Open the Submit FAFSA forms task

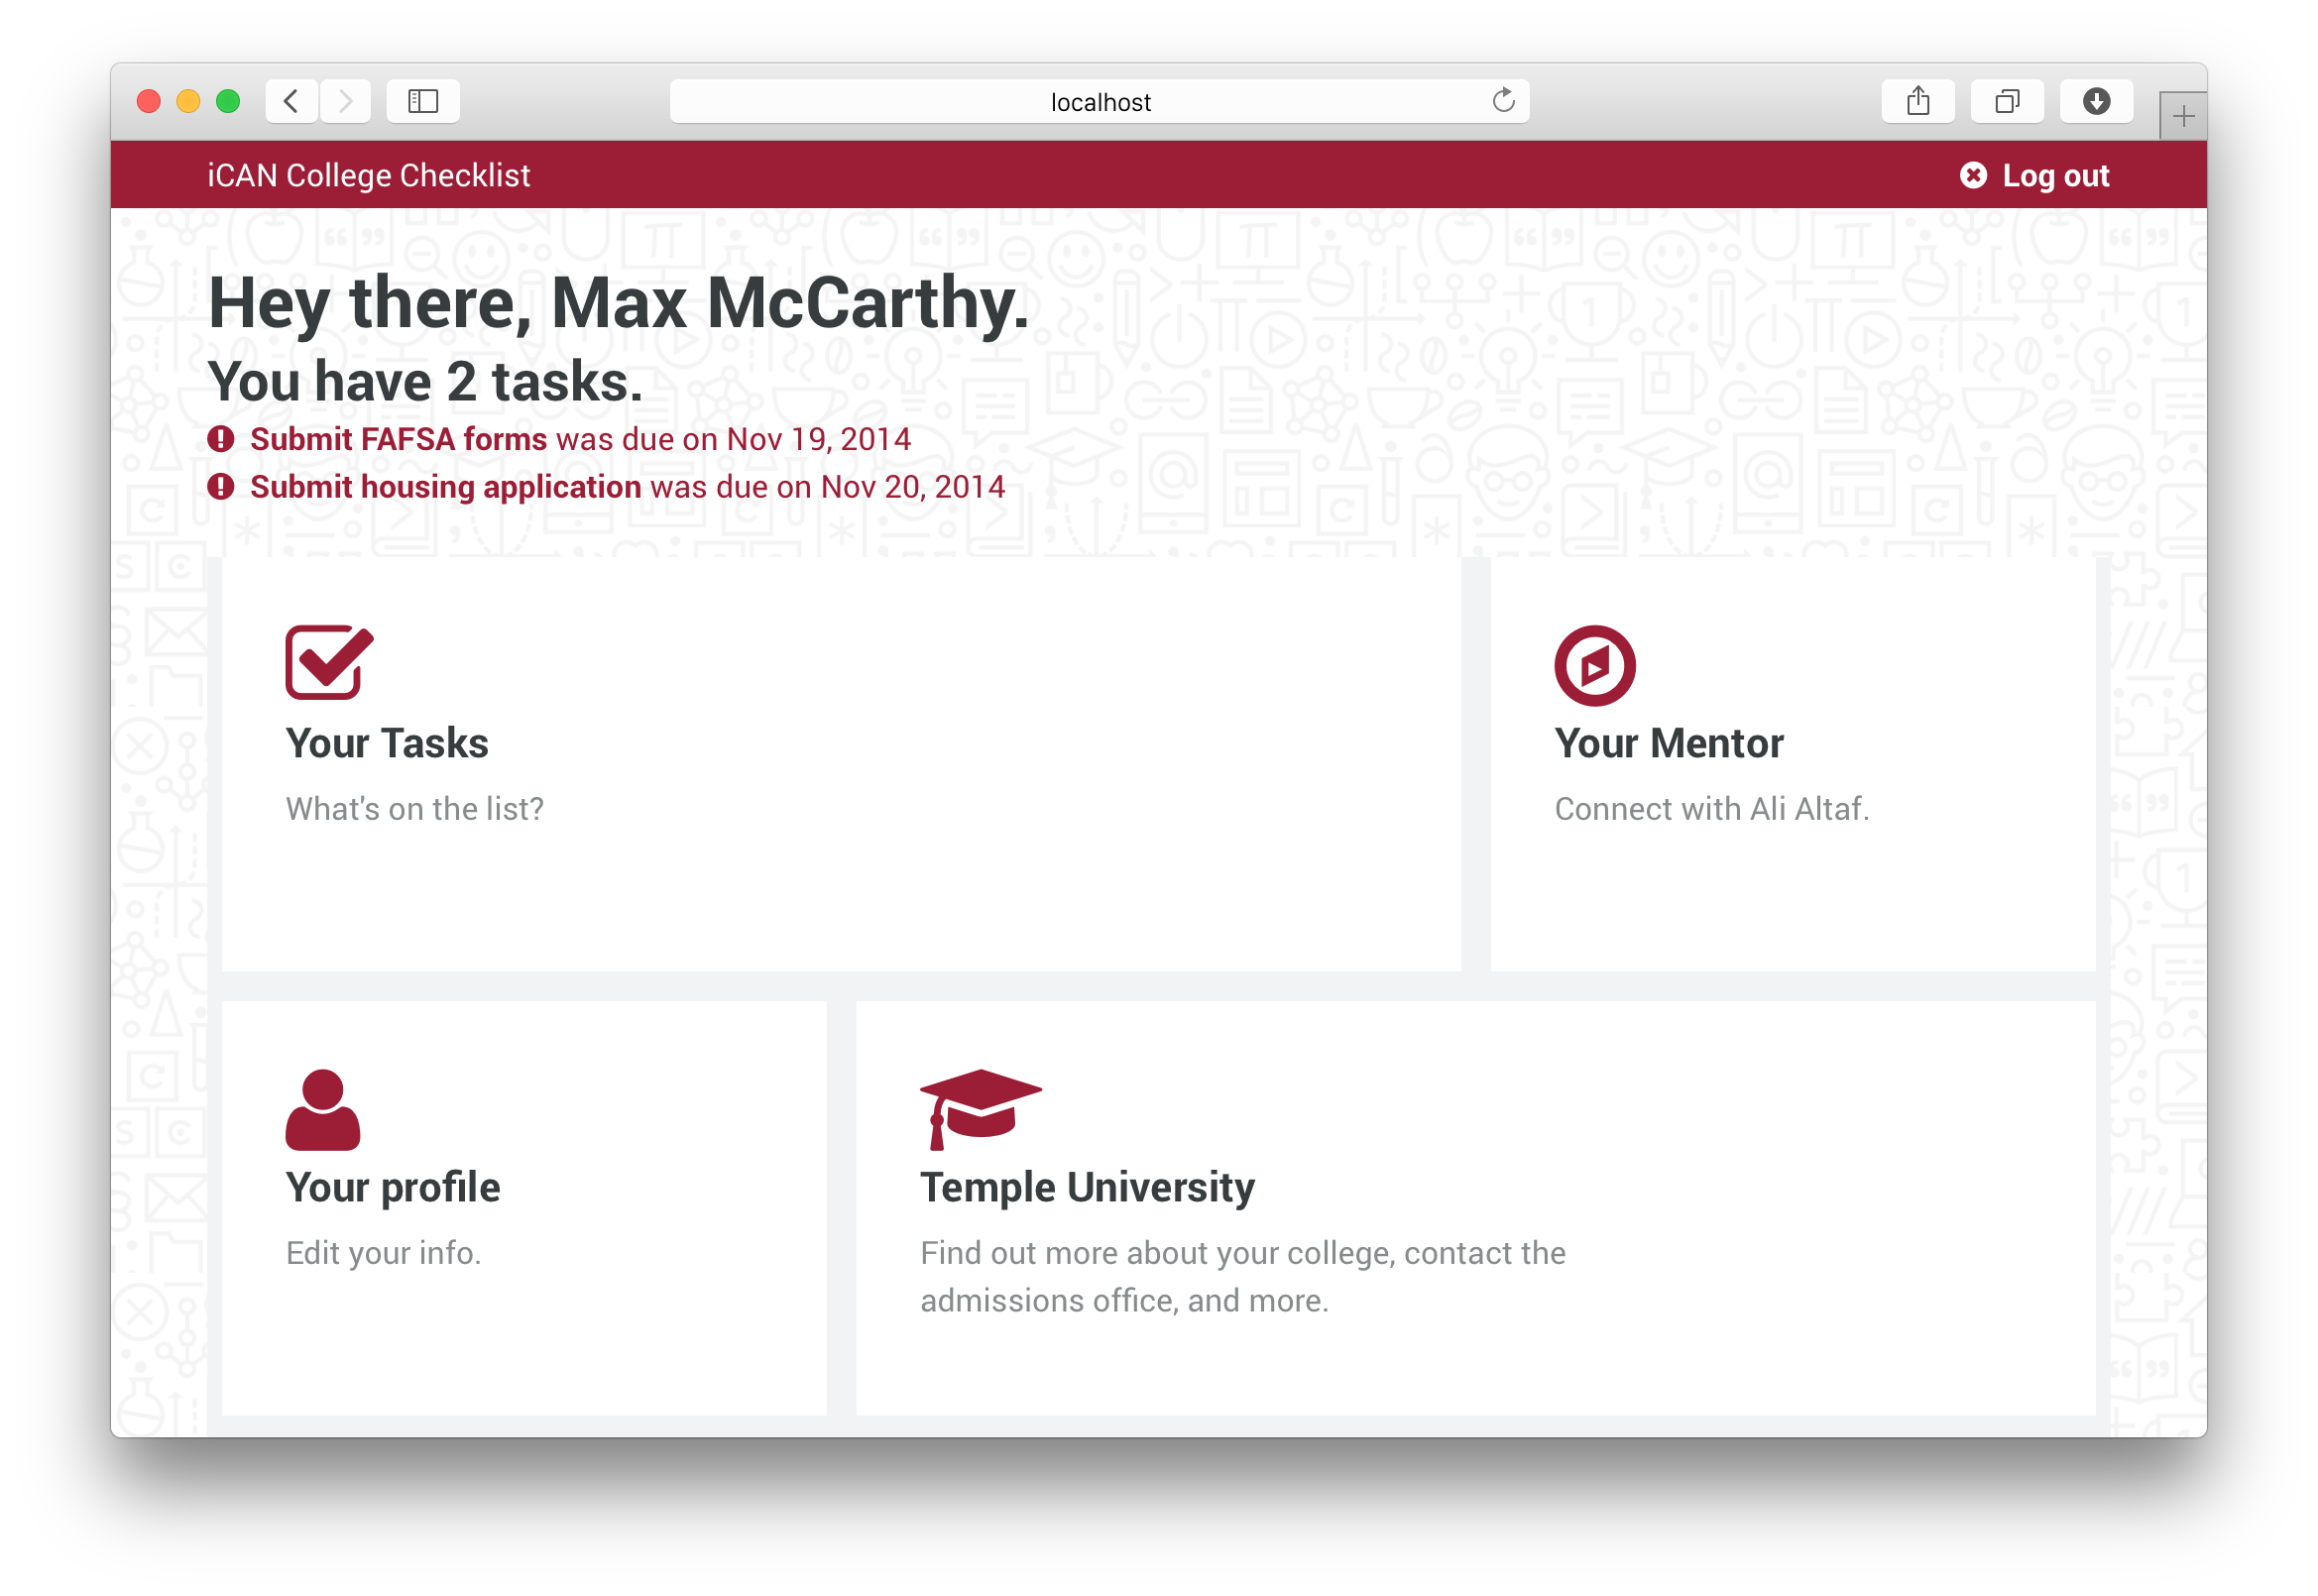(x=398, y=439)
